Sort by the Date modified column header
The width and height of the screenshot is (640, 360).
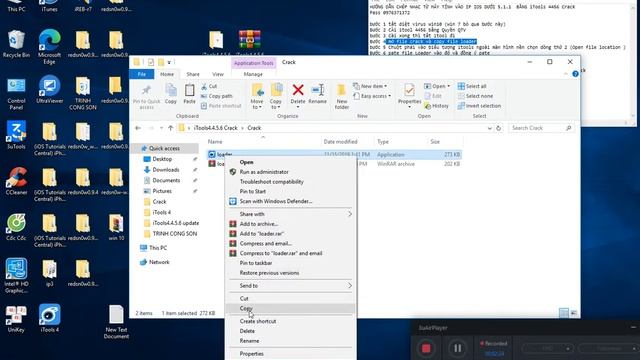click(x=340, y=142)
